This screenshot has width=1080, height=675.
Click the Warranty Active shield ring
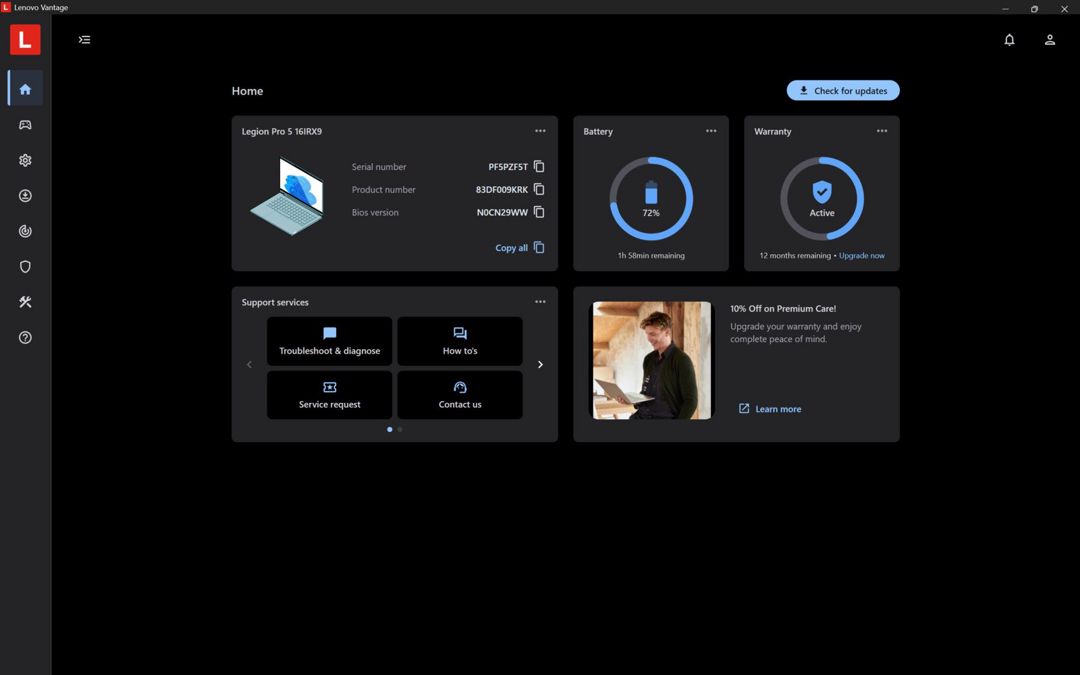[822, 198]
